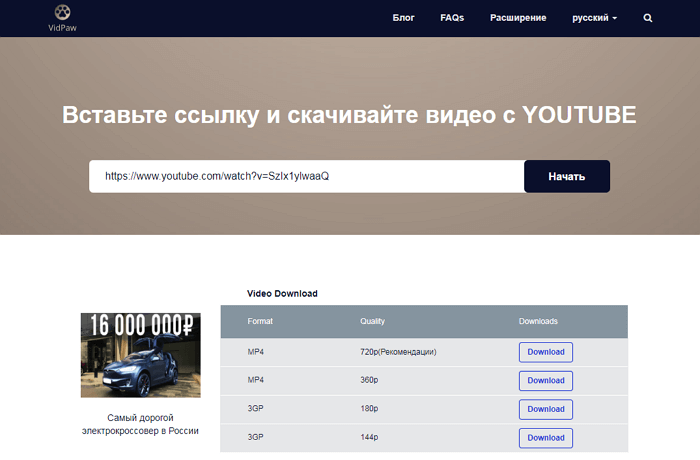Click the Video Download section heading
This screenshot has height=460, width=700.
pos(282,293)
